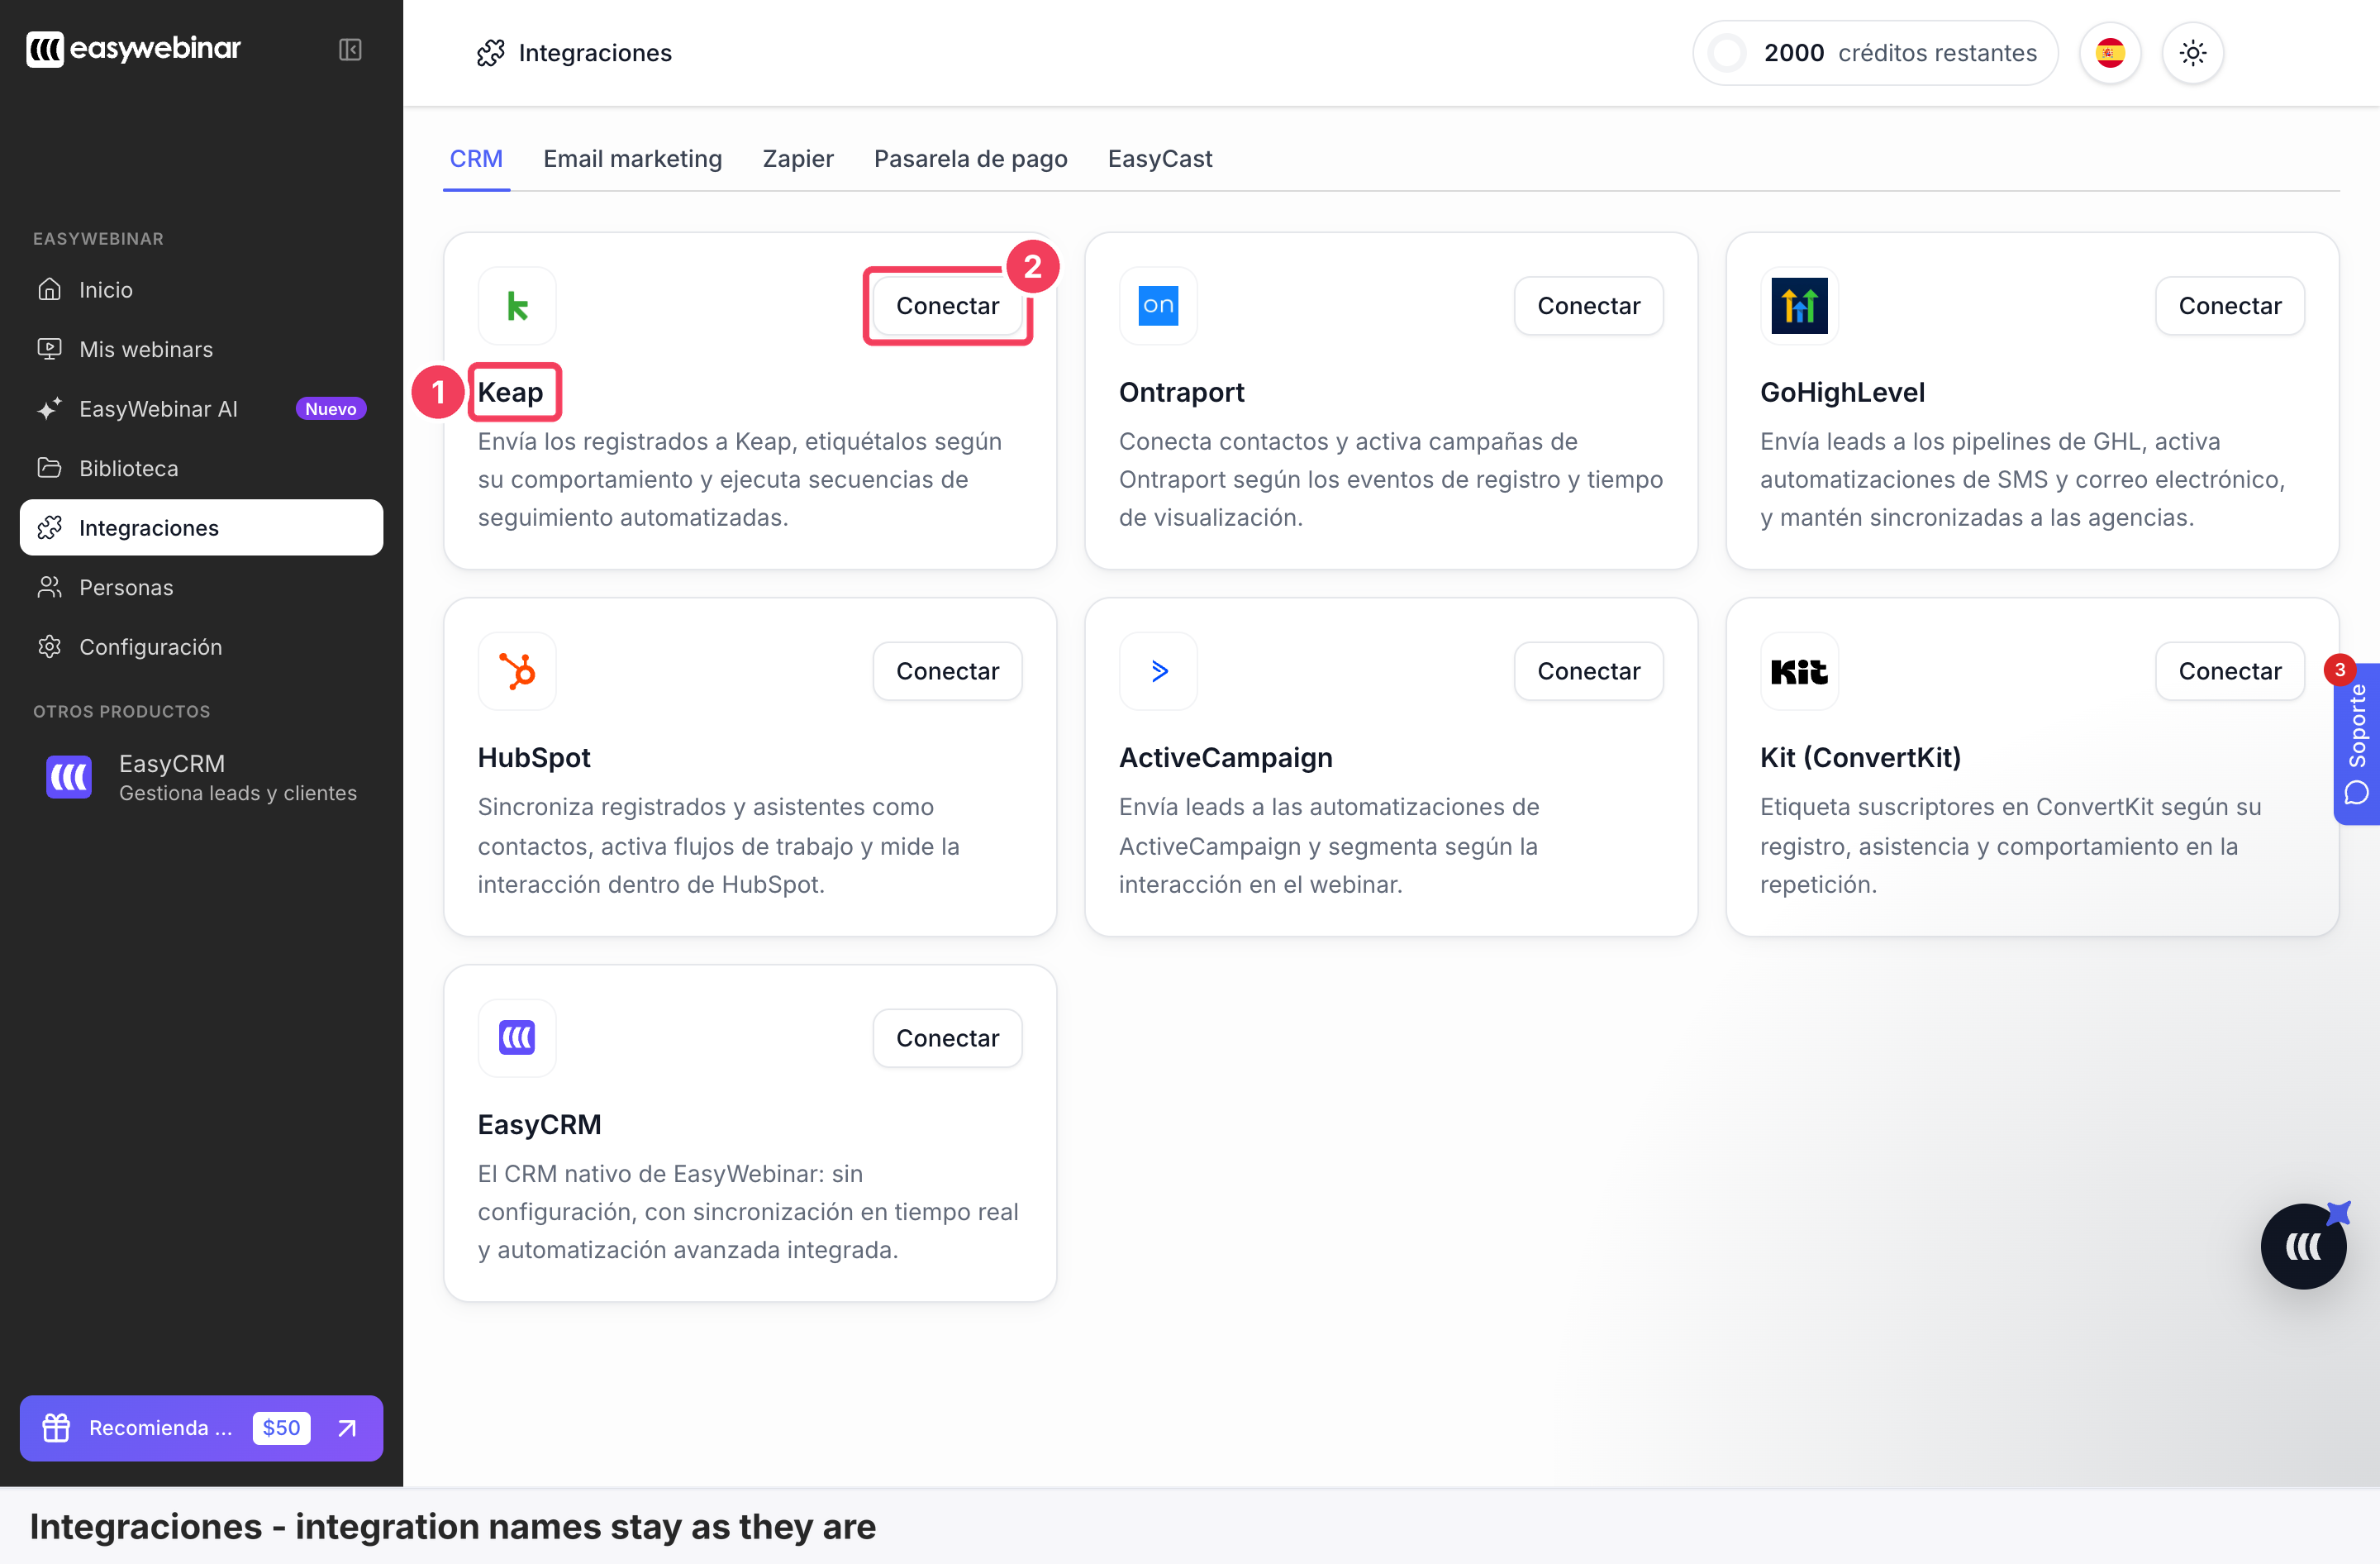Image resolution: width=2380 pixels, height=1564 pixels.
Task: Click the 2000 créditos restantes text
Action: [1900, 53]
